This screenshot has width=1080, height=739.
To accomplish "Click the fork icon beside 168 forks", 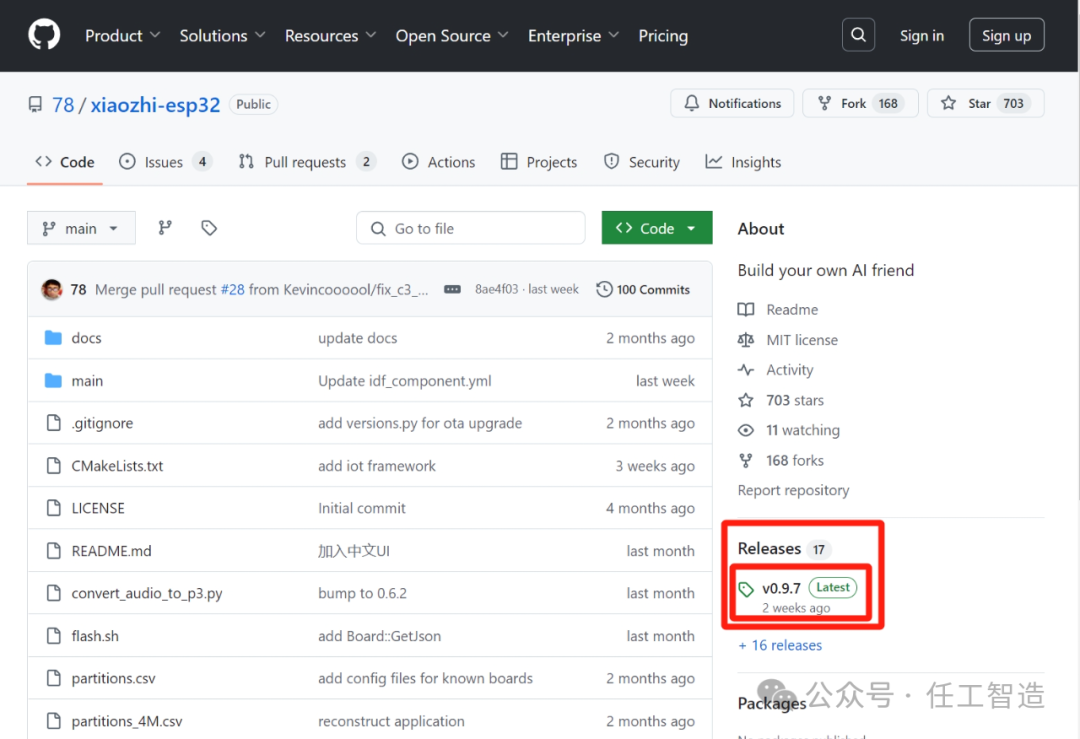I will coord(746,460).
